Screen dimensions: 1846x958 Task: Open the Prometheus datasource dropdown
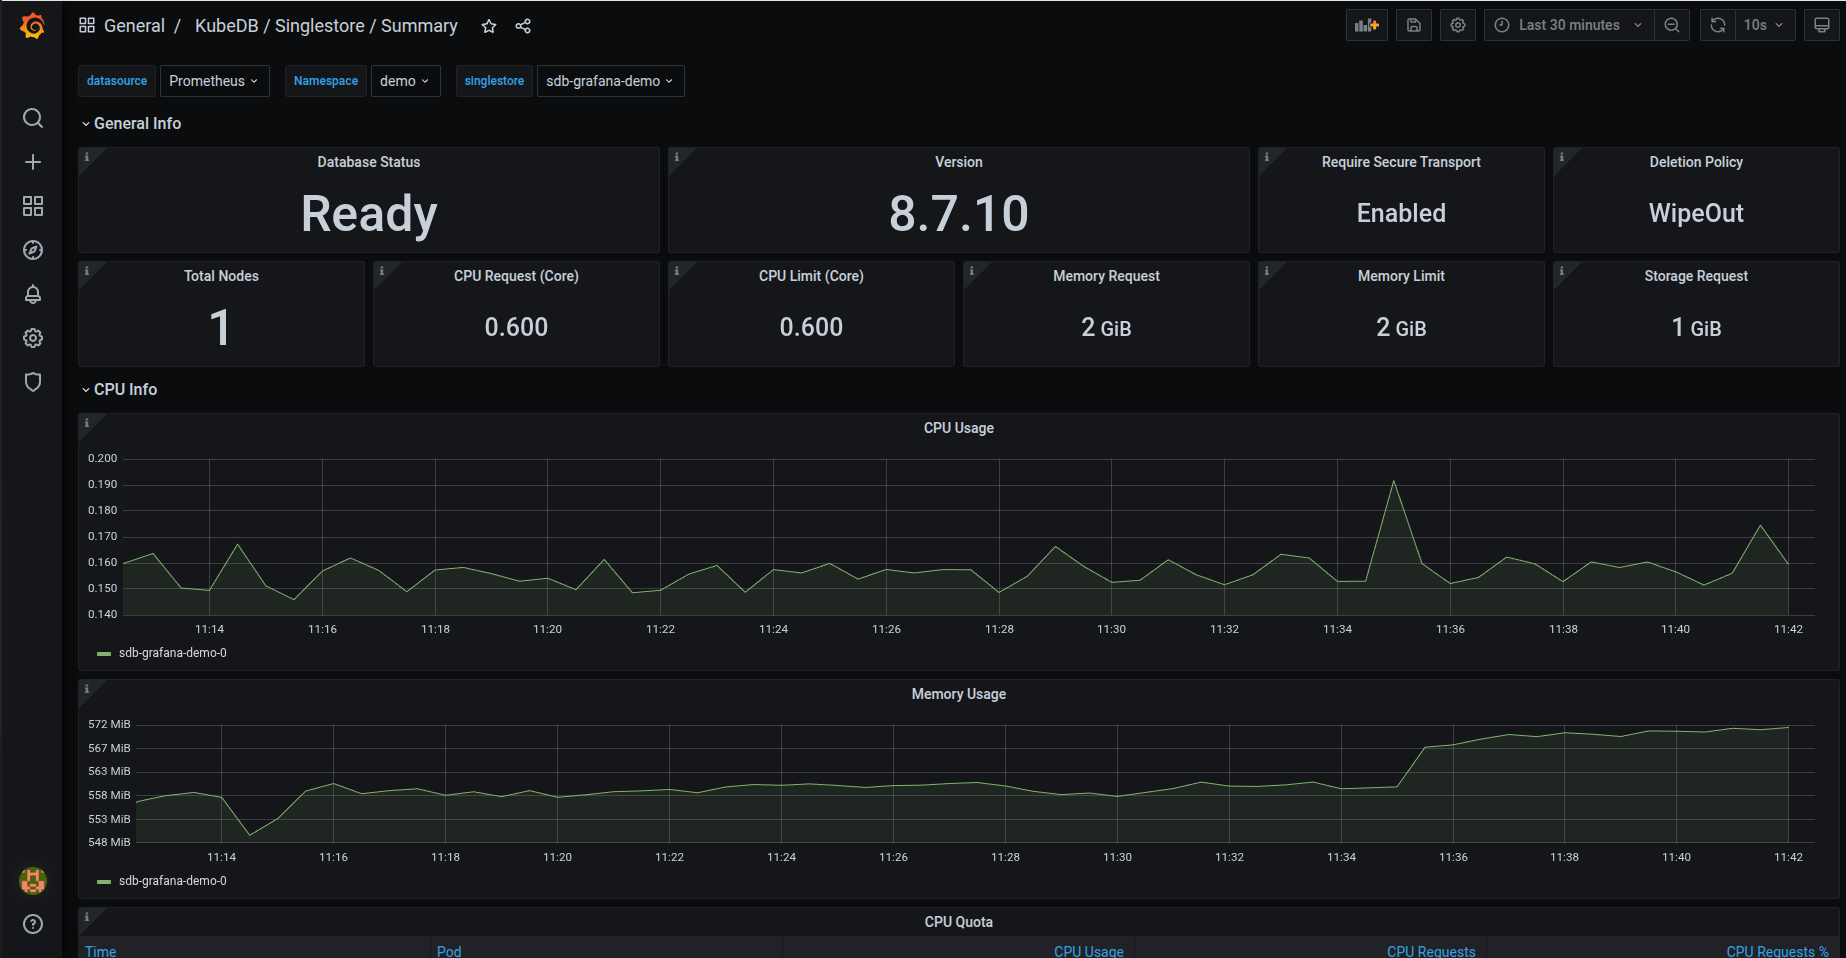(x=214, y=81)
